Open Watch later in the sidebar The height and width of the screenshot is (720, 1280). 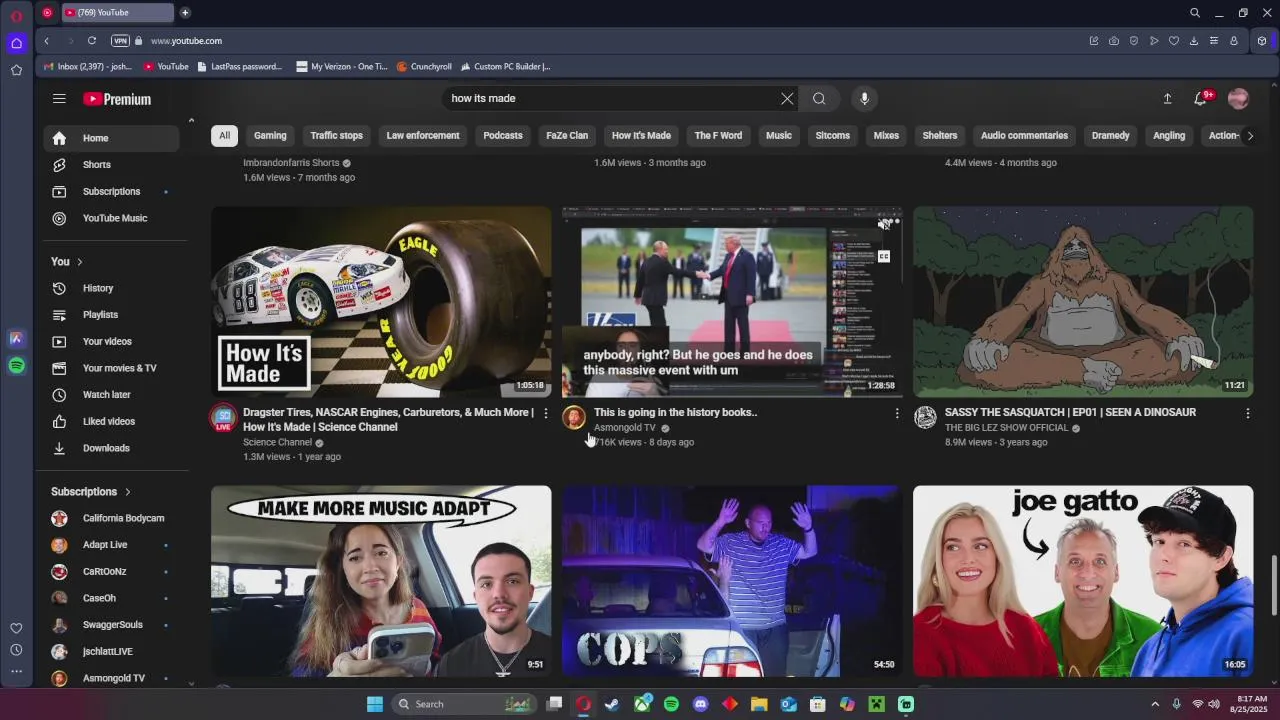tap(111, 394)
